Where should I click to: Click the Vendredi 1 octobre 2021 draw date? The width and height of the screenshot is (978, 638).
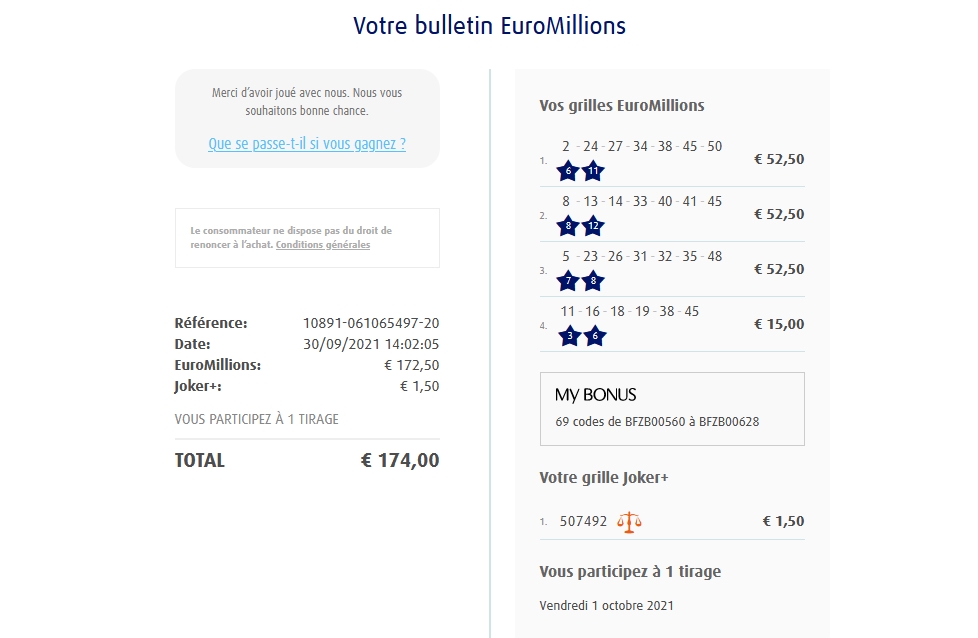(606, 605)
